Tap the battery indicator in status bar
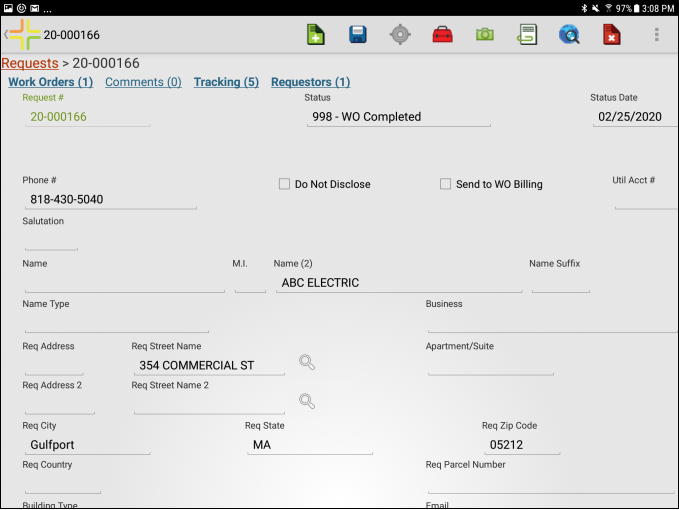This screenshot has width=679, height=510. click(636, 8)
